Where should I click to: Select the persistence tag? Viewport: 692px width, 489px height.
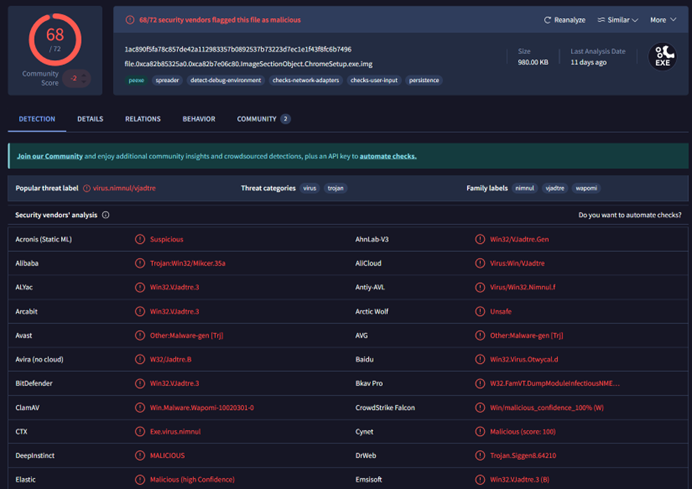424,80
